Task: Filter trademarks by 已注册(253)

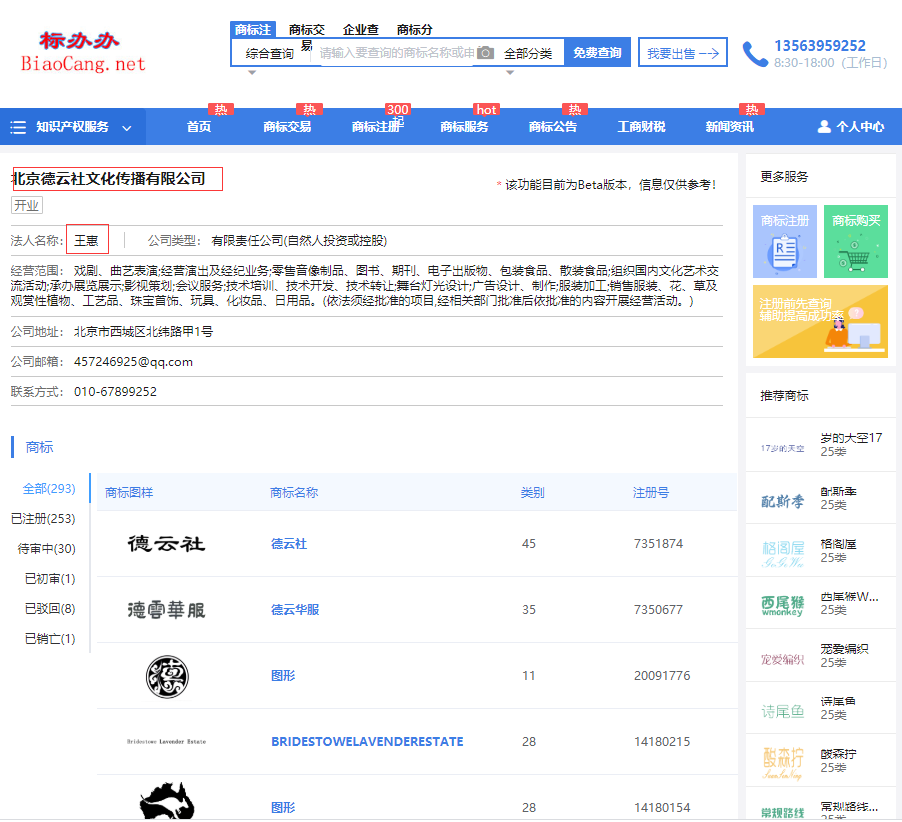Action: pos(43,518)
